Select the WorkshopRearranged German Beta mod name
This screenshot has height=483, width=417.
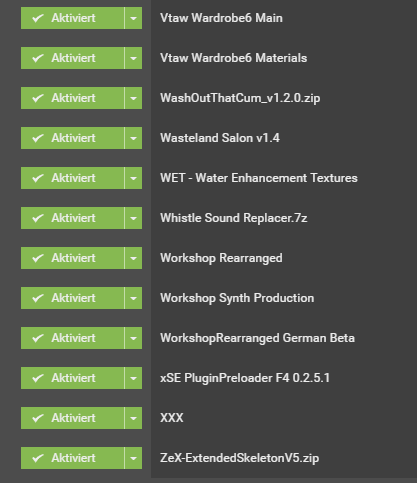(x=257, y=338)
